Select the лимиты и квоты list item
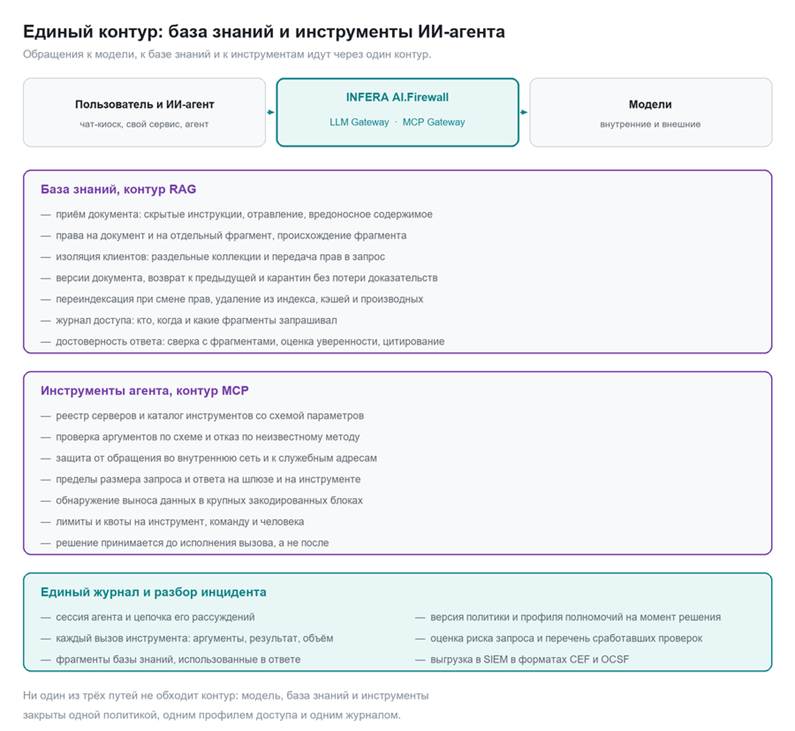 (x=172, y=522)
